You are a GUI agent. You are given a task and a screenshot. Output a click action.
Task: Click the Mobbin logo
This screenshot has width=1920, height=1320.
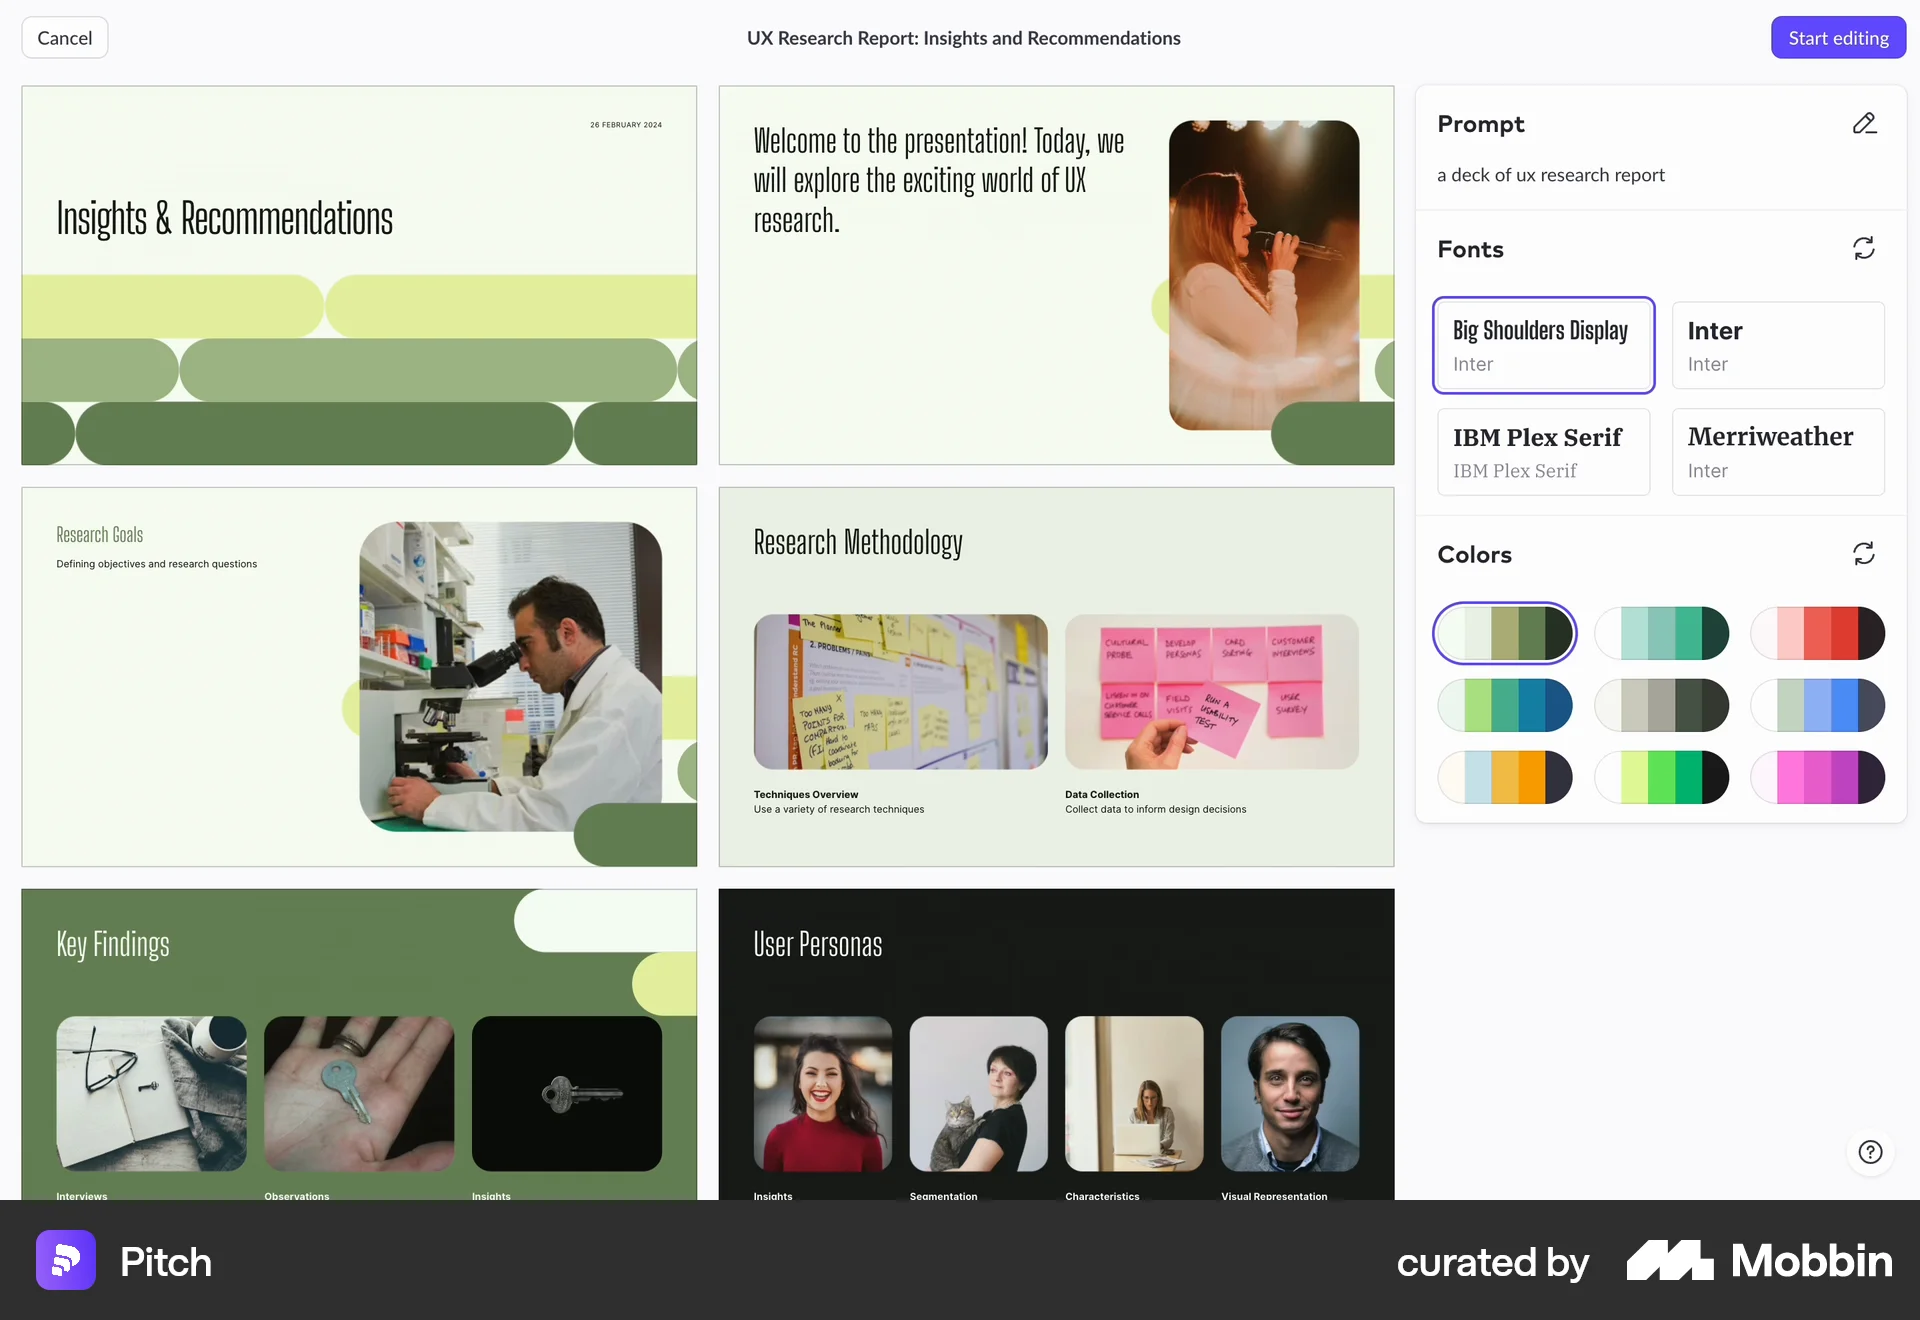point(1759,1260)
